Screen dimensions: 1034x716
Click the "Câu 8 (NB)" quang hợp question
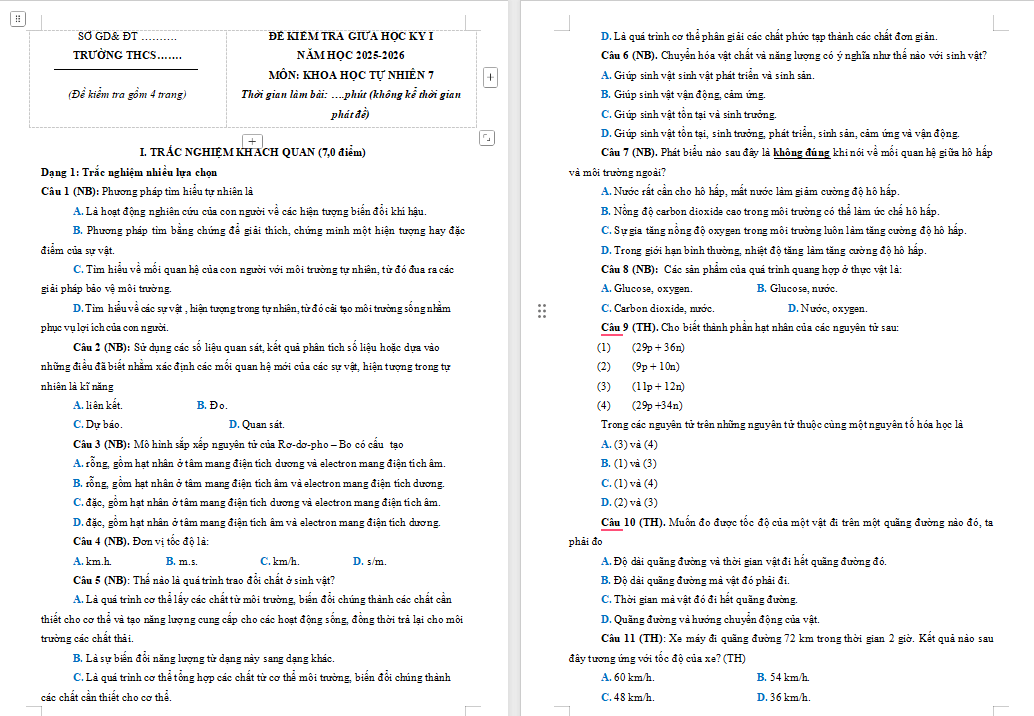[x=752, y=269]
